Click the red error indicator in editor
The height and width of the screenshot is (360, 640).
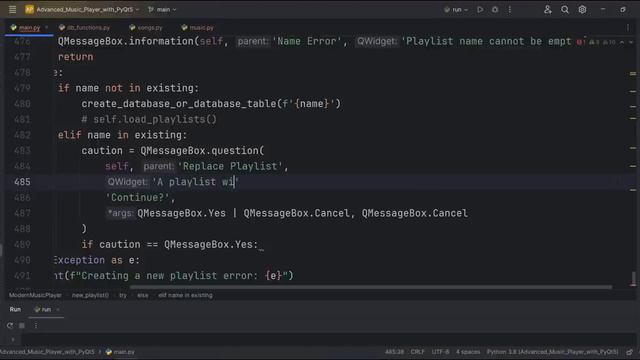[x=580, y=42]
